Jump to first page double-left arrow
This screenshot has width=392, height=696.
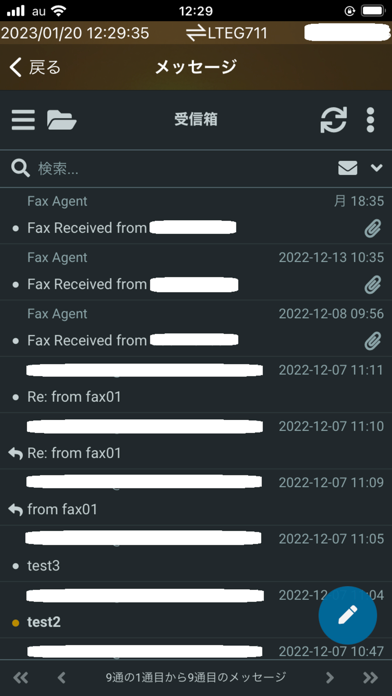(21, 677)
